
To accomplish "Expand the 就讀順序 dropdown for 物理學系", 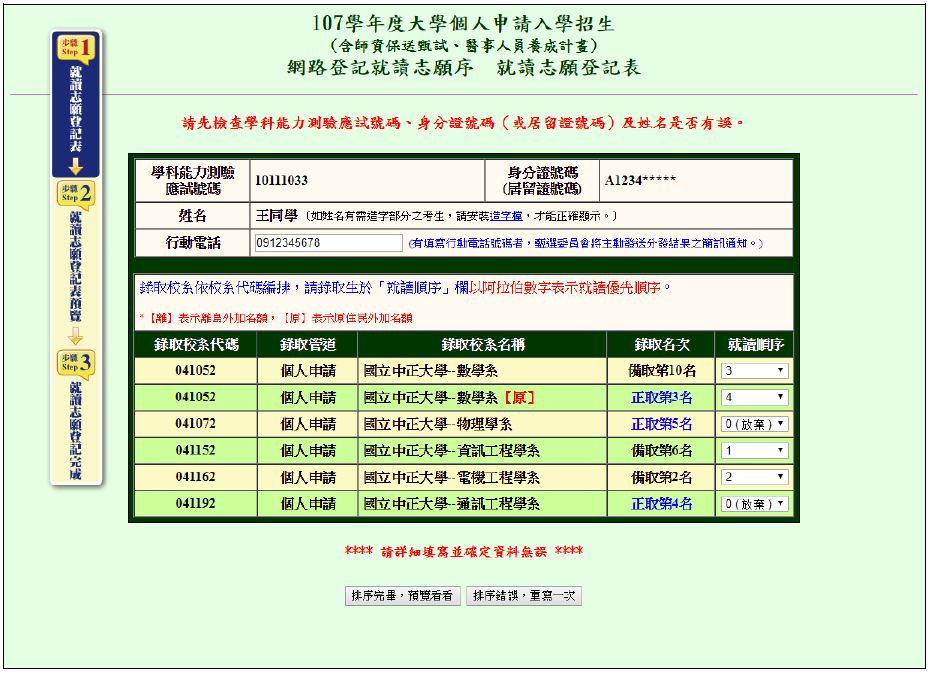I will (754, 424).
